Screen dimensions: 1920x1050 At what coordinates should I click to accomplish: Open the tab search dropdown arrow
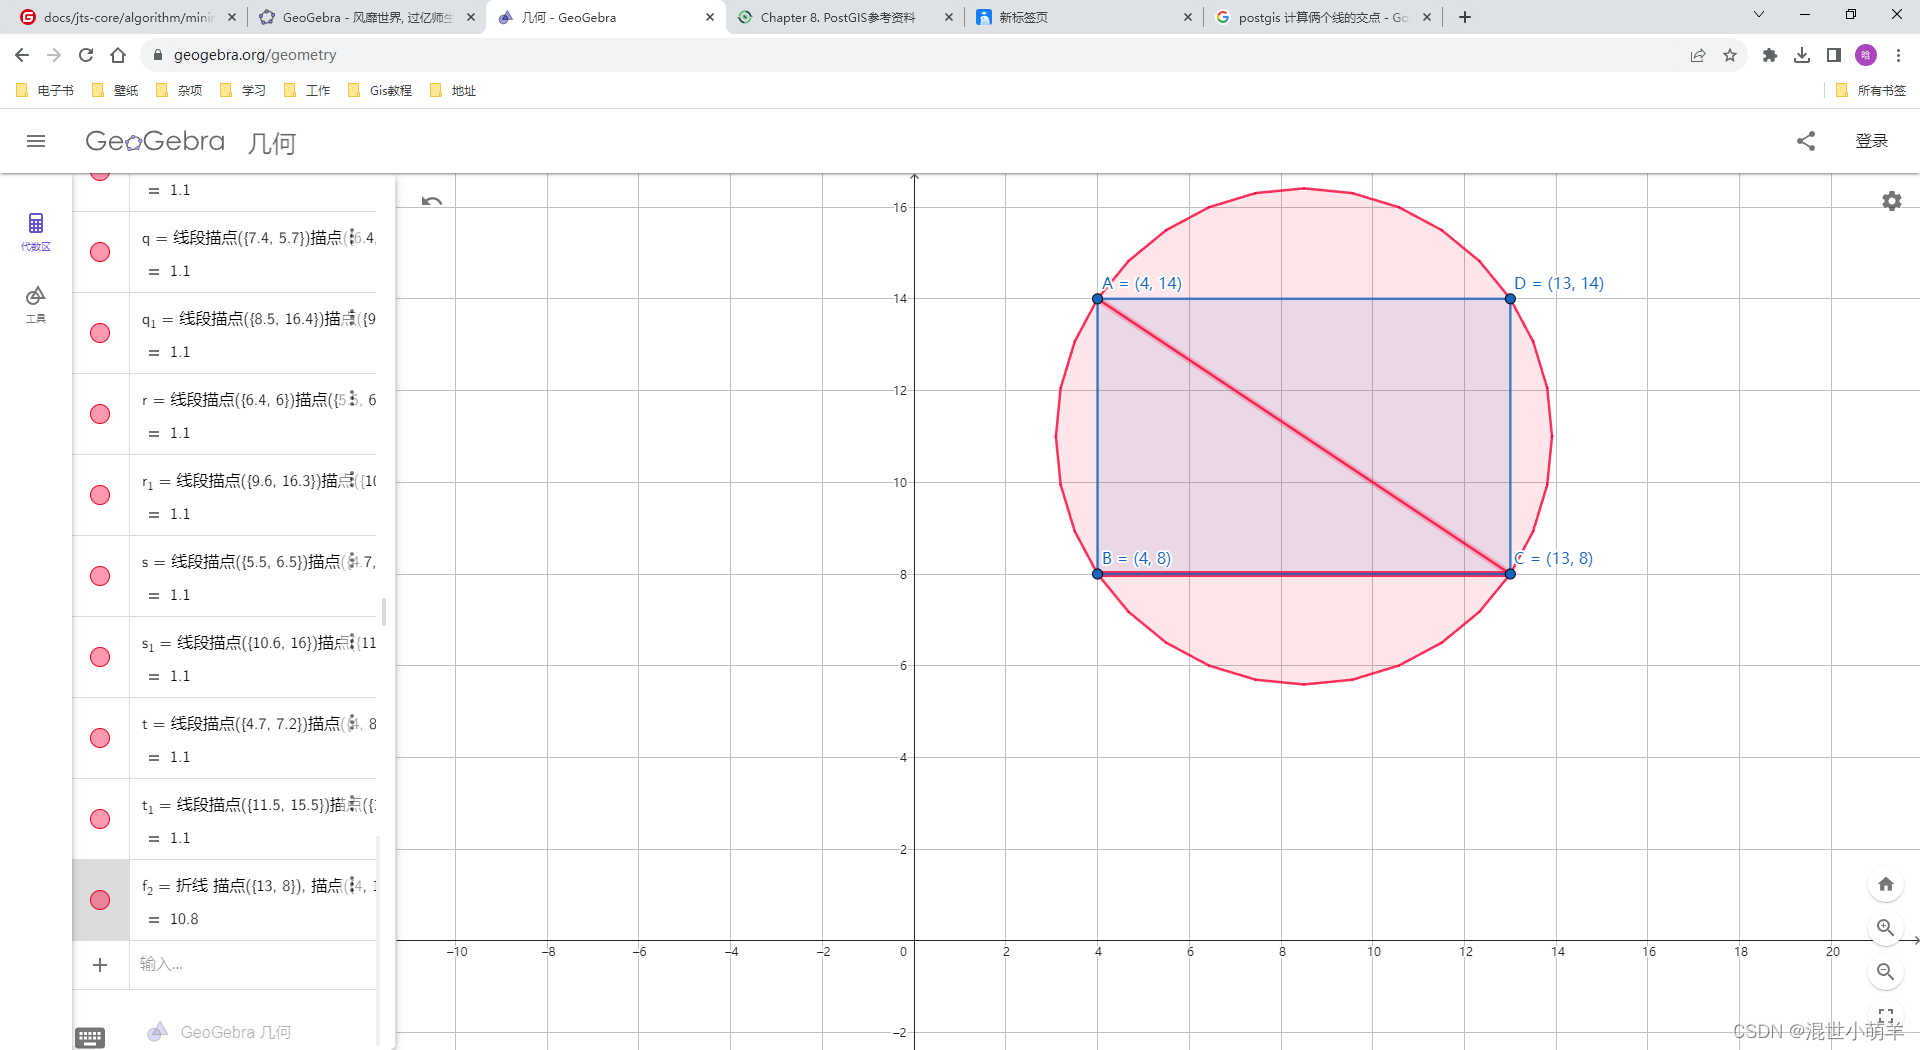click(x=1759, y=15)
